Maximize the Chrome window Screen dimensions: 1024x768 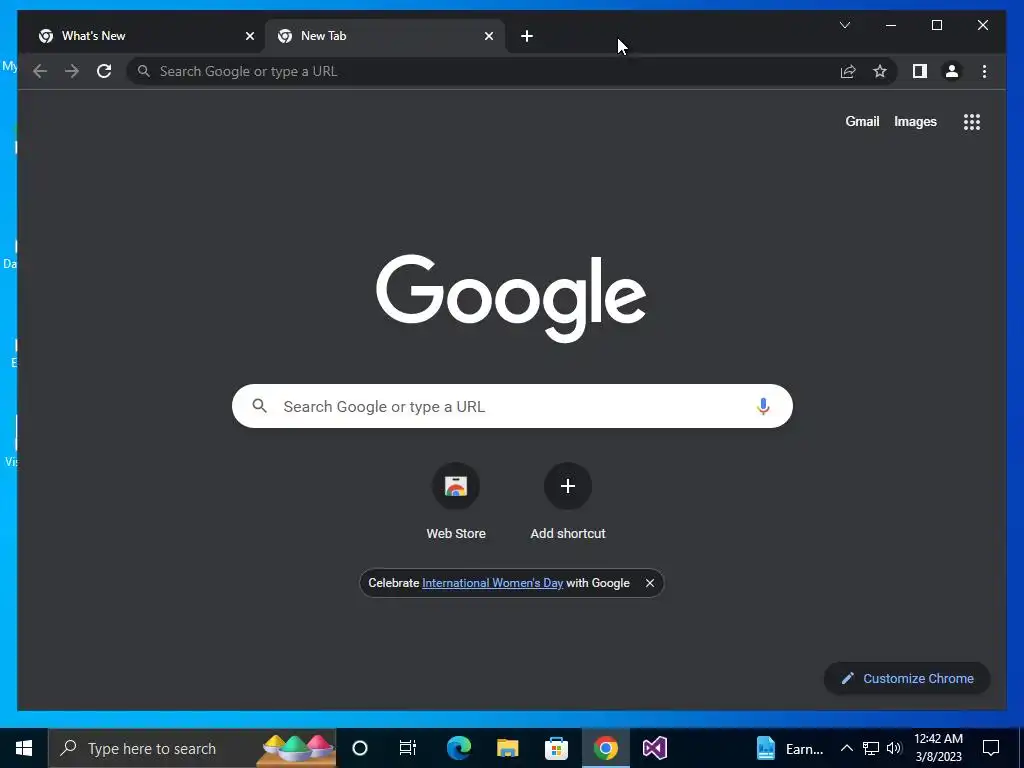point(936,25)
